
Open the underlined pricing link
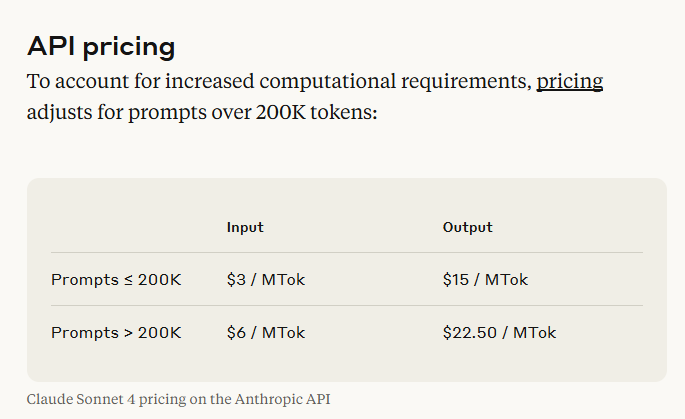click(x=570, y=82)
